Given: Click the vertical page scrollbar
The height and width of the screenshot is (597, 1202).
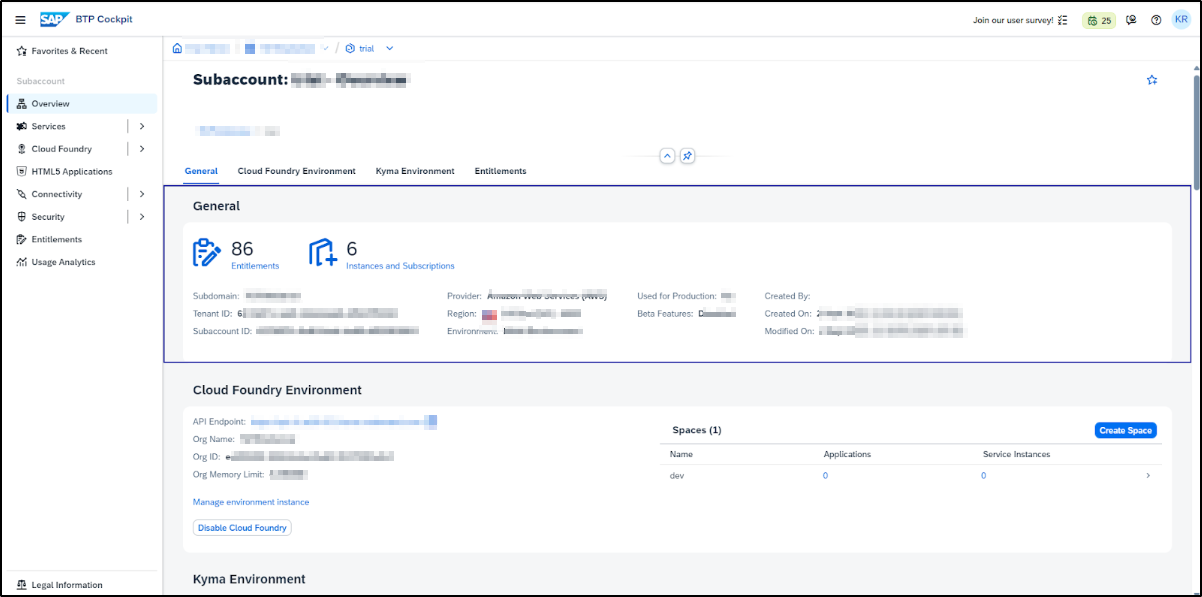Looking at the screenshot, I should [x=1195, y=110].
